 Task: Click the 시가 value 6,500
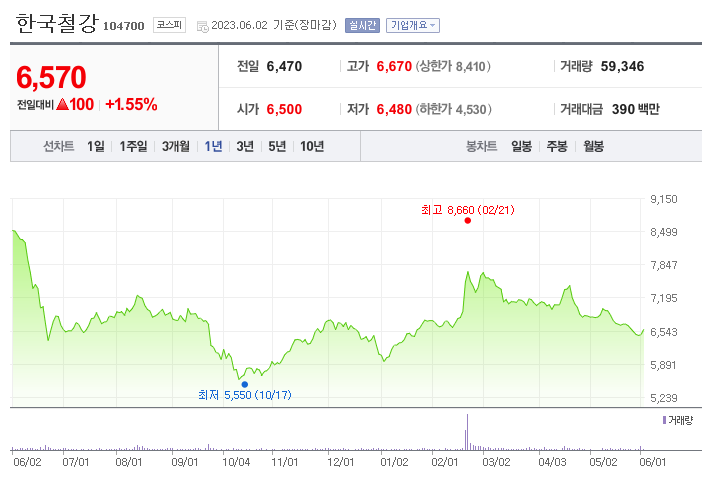pos(284,109)
